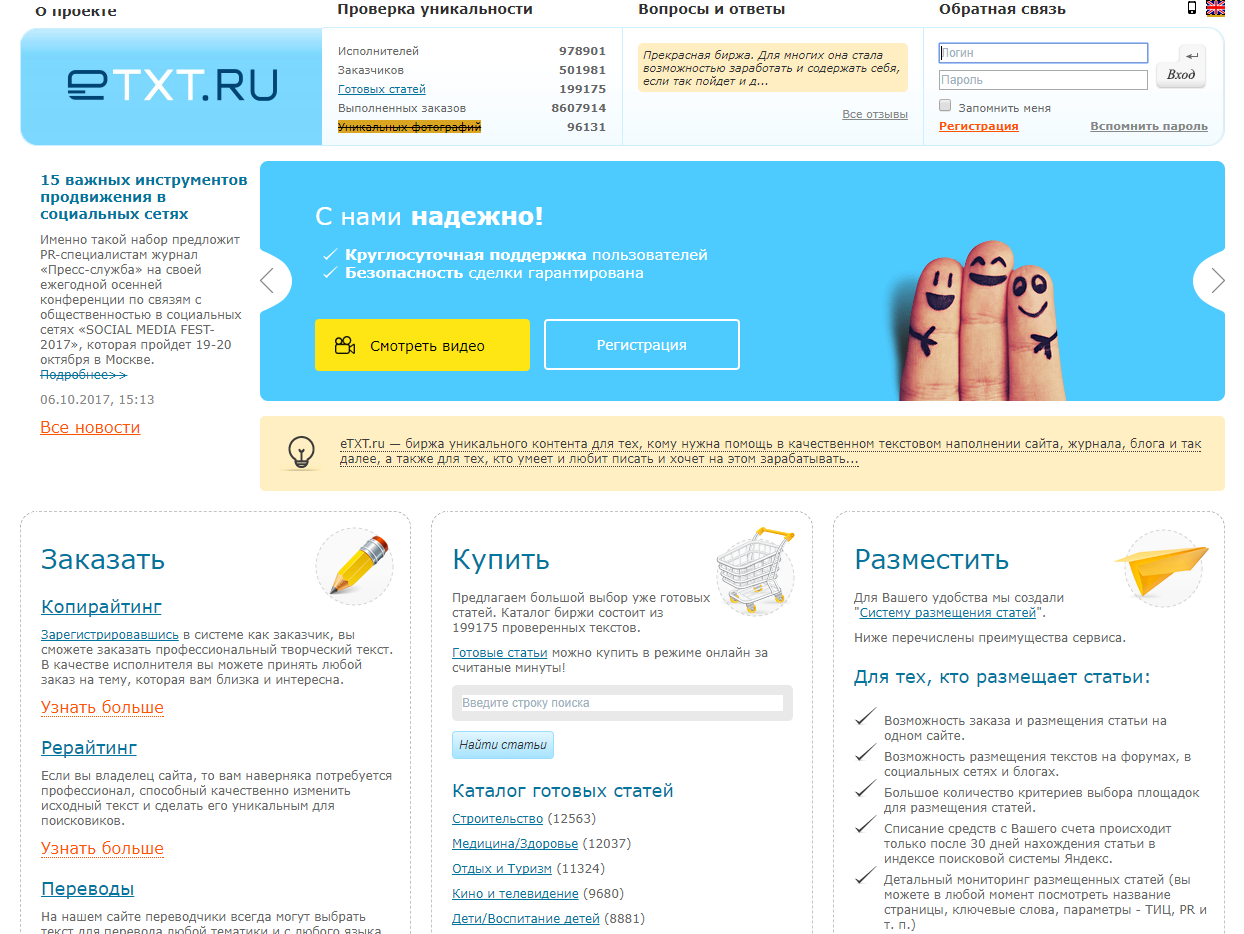The image size is (1244, 934).
Task: Enable the Запомнить меня checkbox
Action: click(944, 105)
